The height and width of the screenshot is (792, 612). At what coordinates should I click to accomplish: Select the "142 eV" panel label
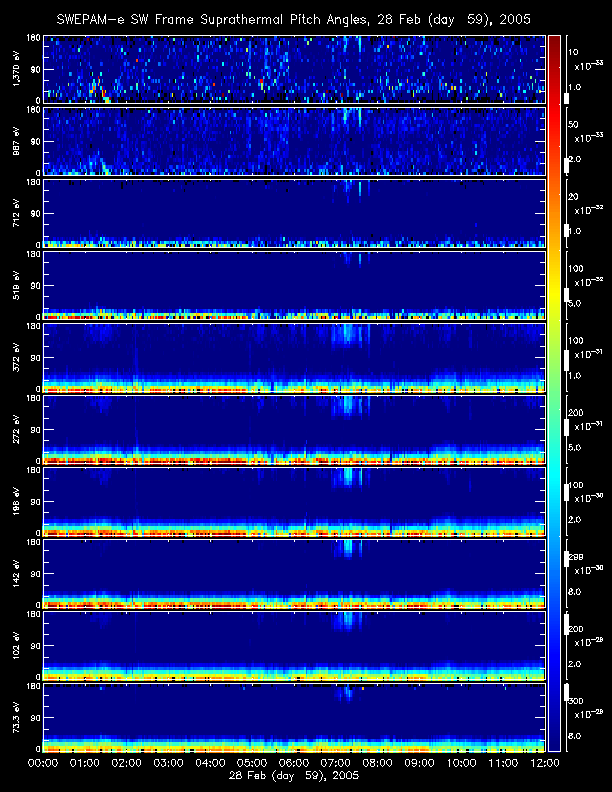[x=17, y=573]
